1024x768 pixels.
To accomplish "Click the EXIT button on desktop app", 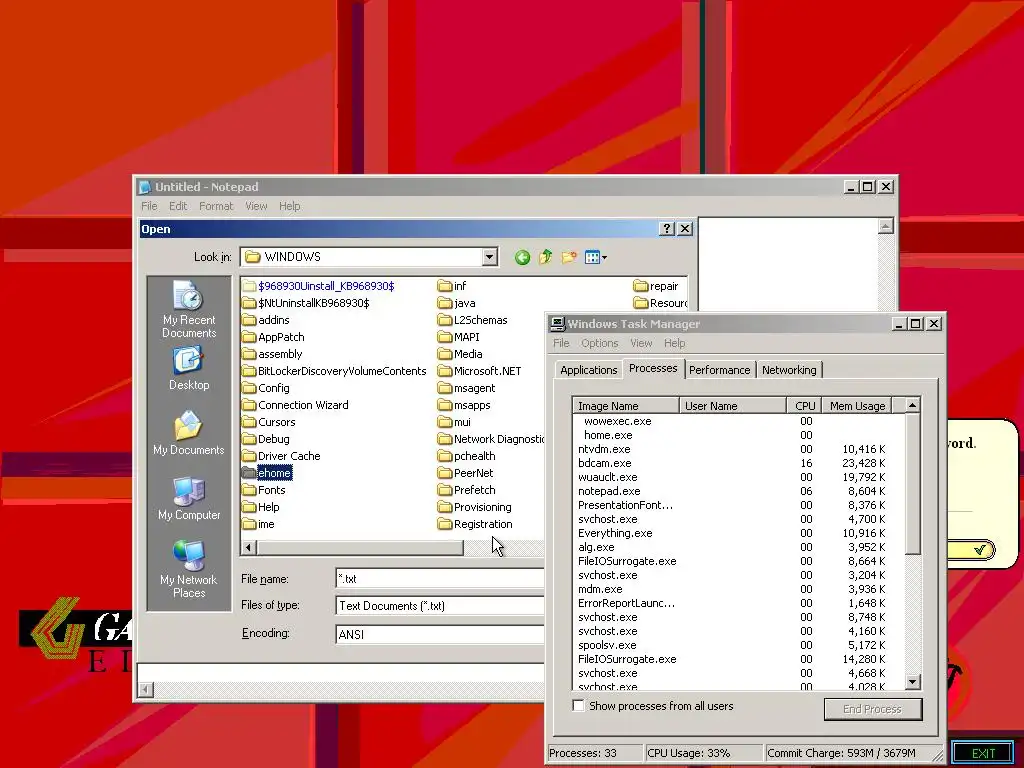I will pos(983,753).
